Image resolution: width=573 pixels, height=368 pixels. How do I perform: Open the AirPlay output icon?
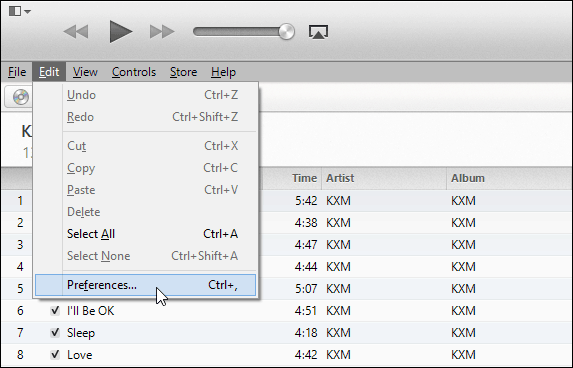[x=318, y=32]
